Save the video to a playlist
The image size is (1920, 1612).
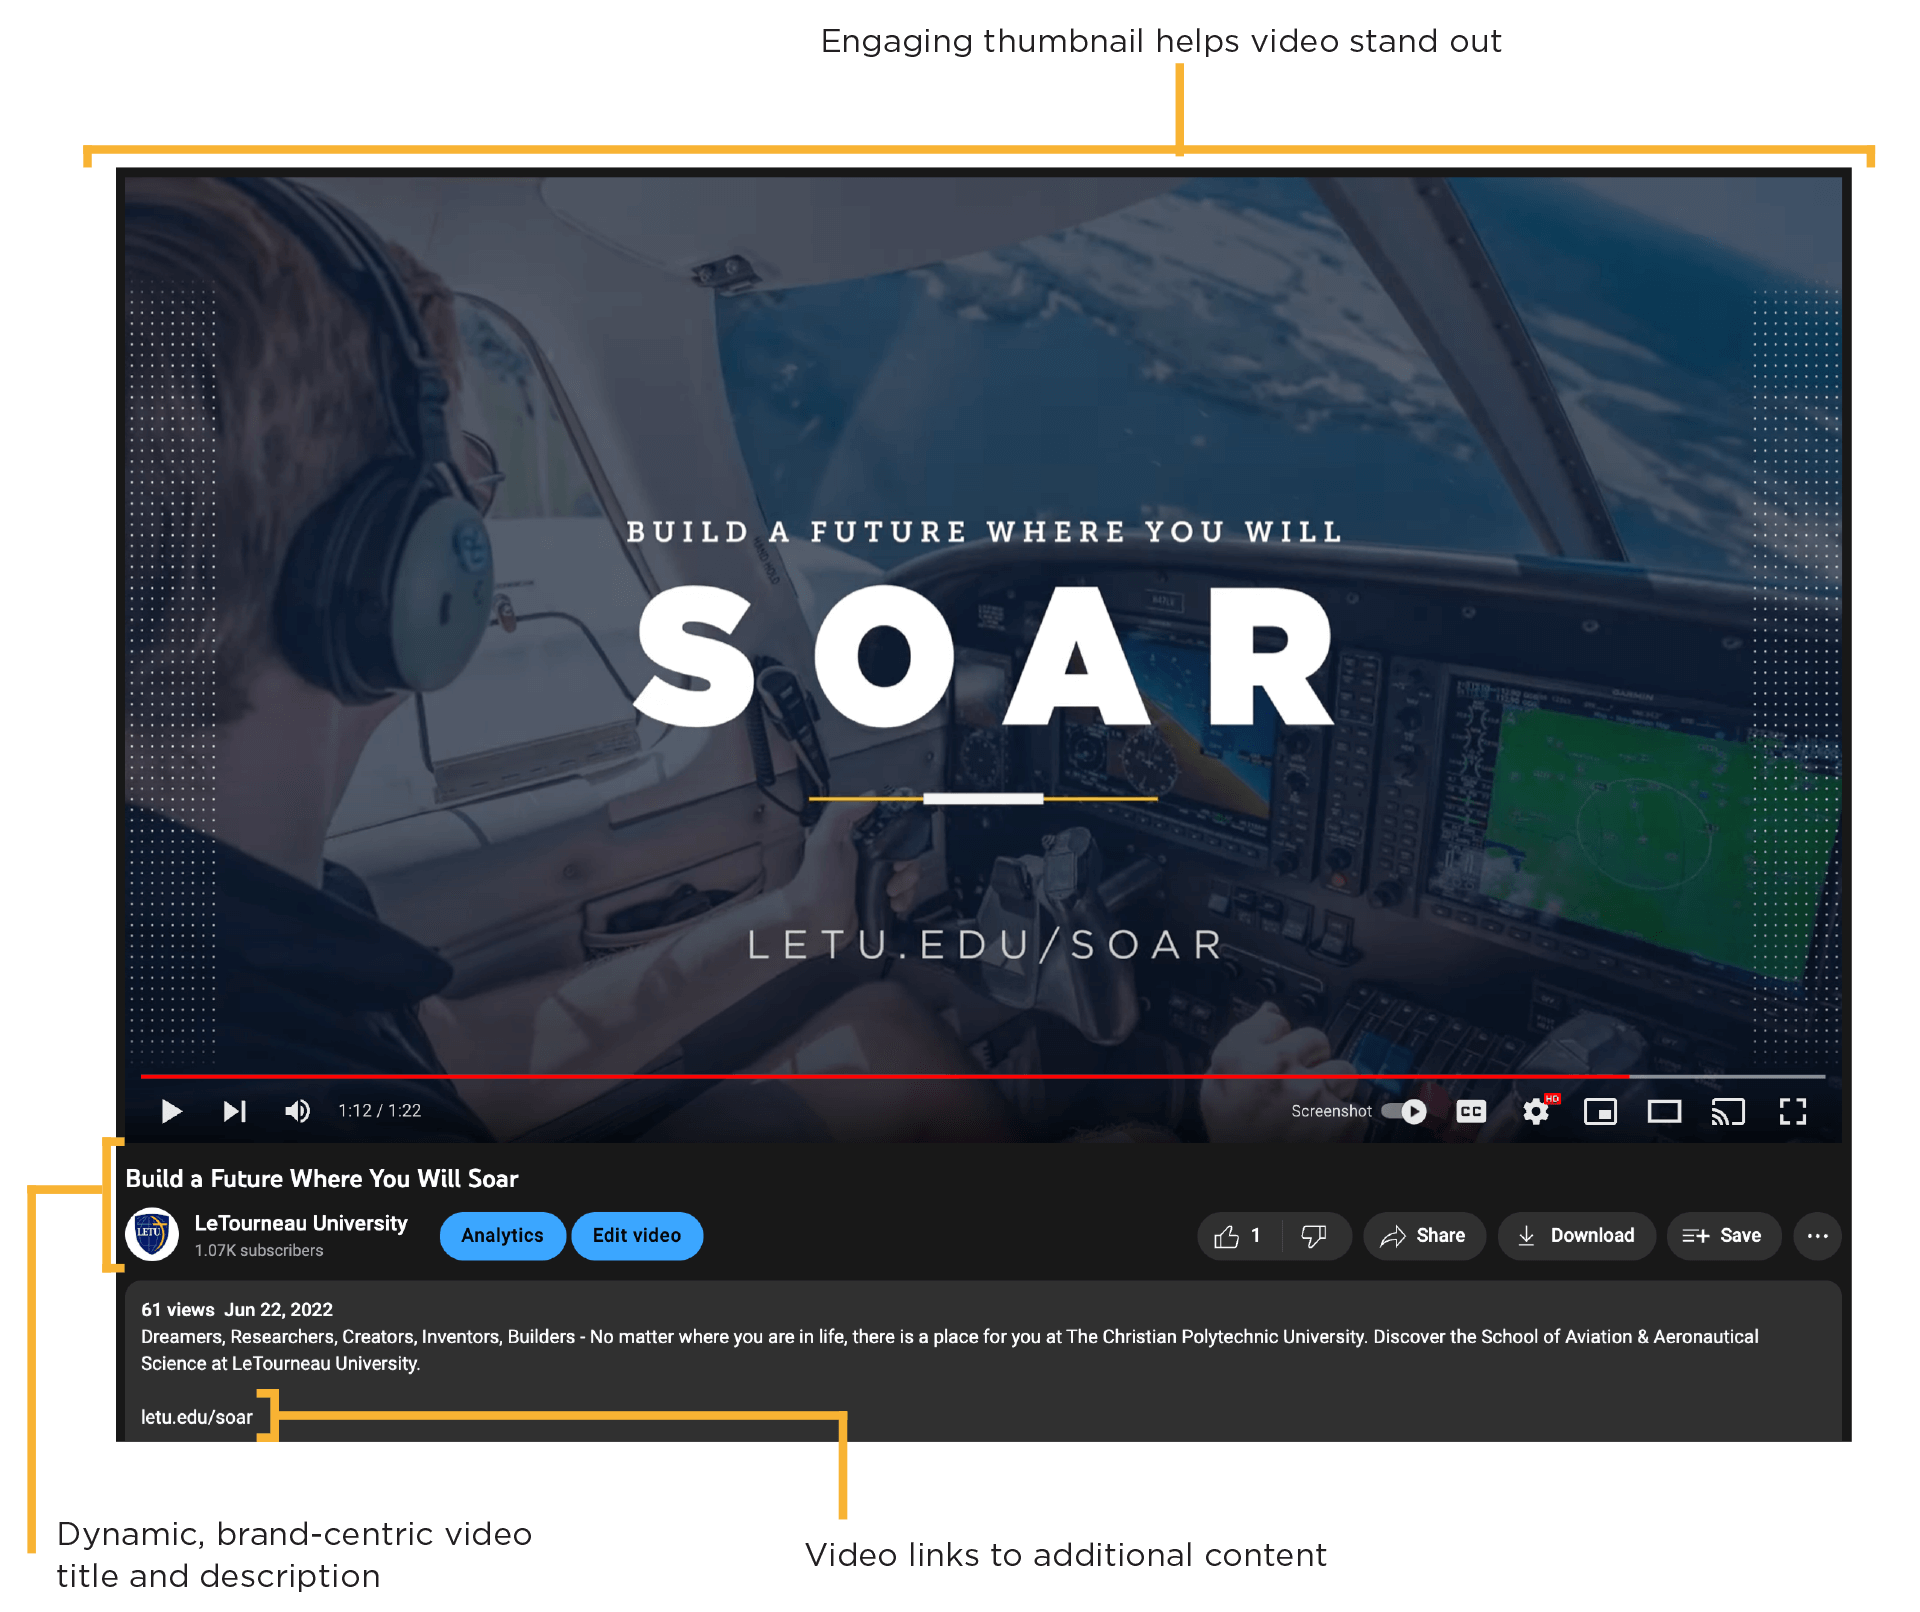click(x=1723, y=1236)
